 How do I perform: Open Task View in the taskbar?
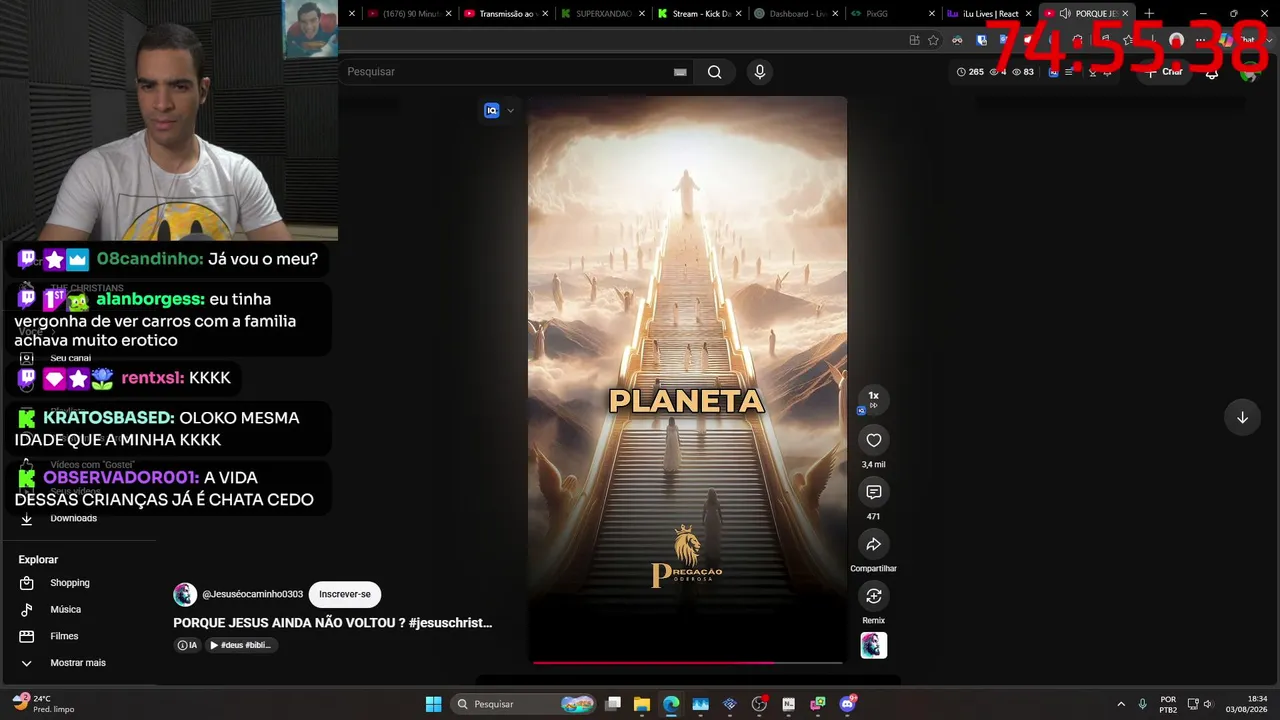pyautogui.click(x=613, y=704)
